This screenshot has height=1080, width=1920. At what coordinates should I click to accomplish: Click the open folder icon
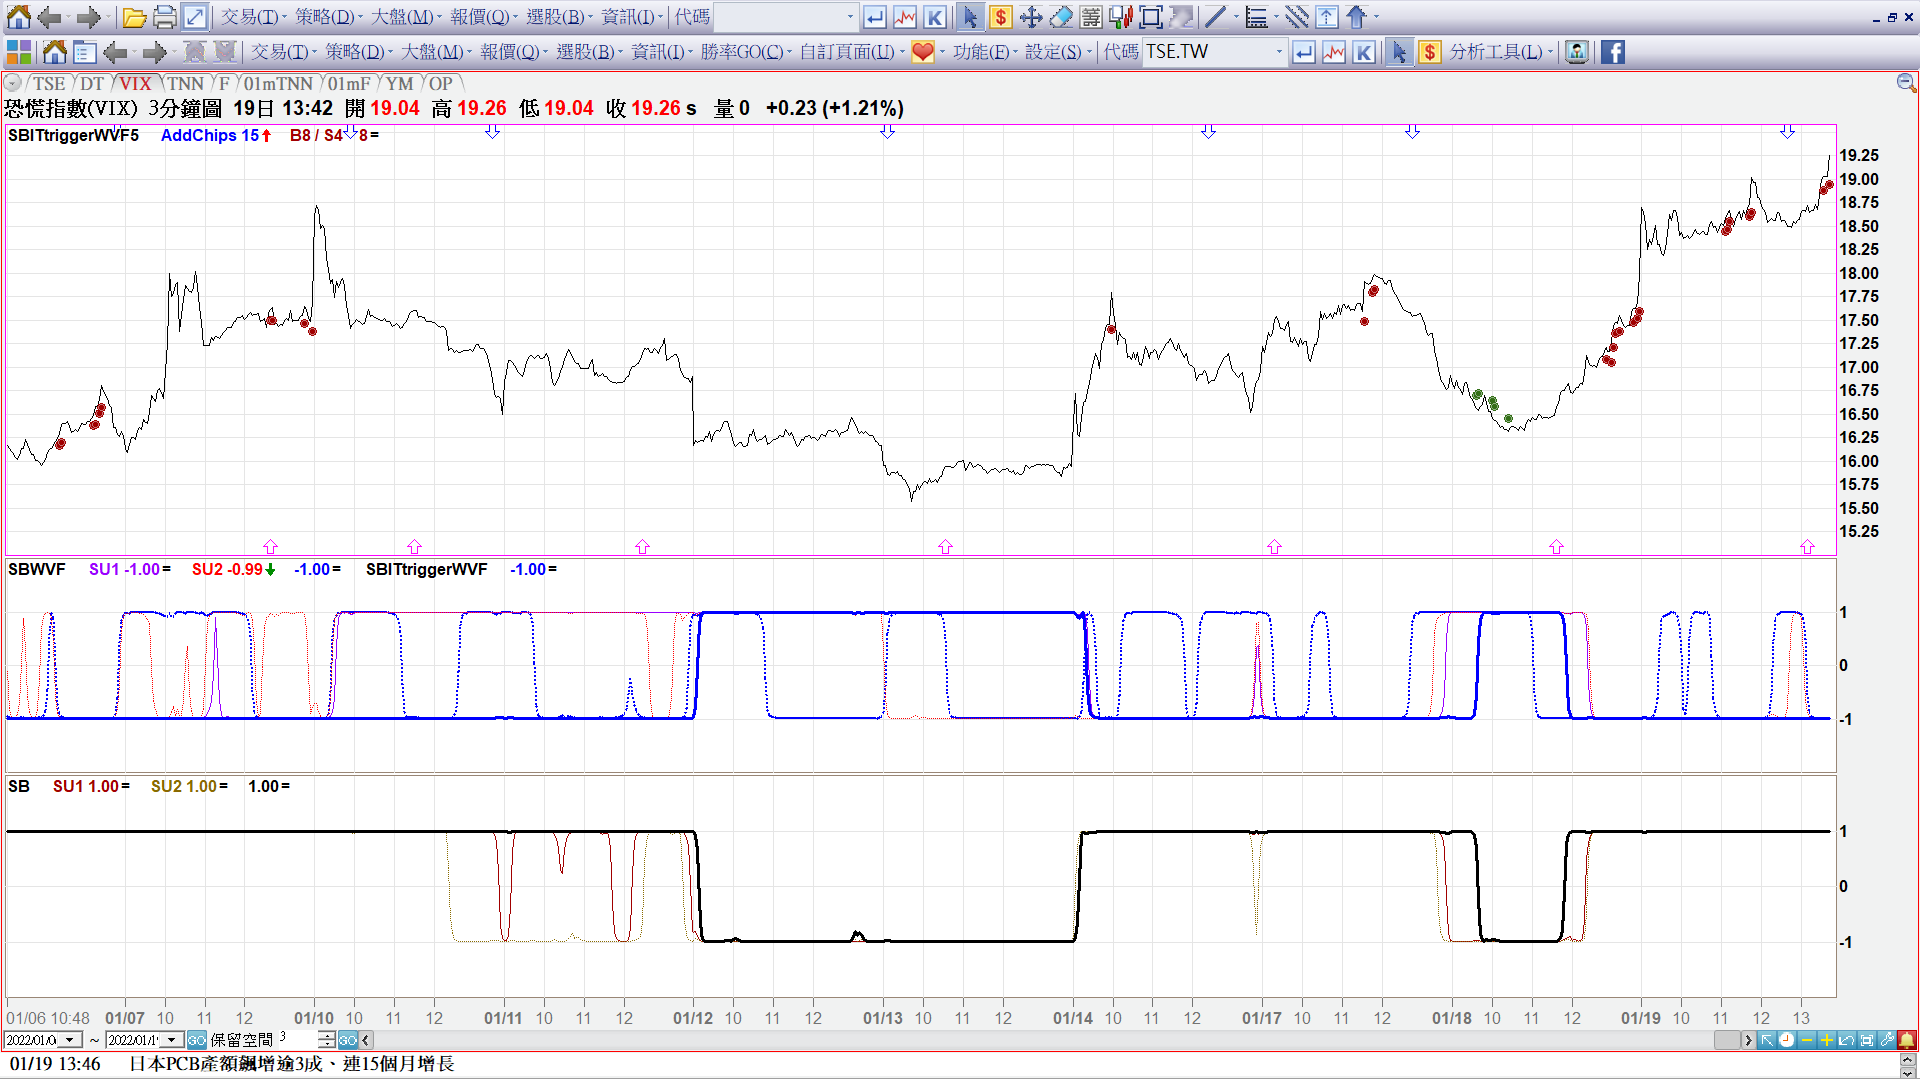coord(134,17)
